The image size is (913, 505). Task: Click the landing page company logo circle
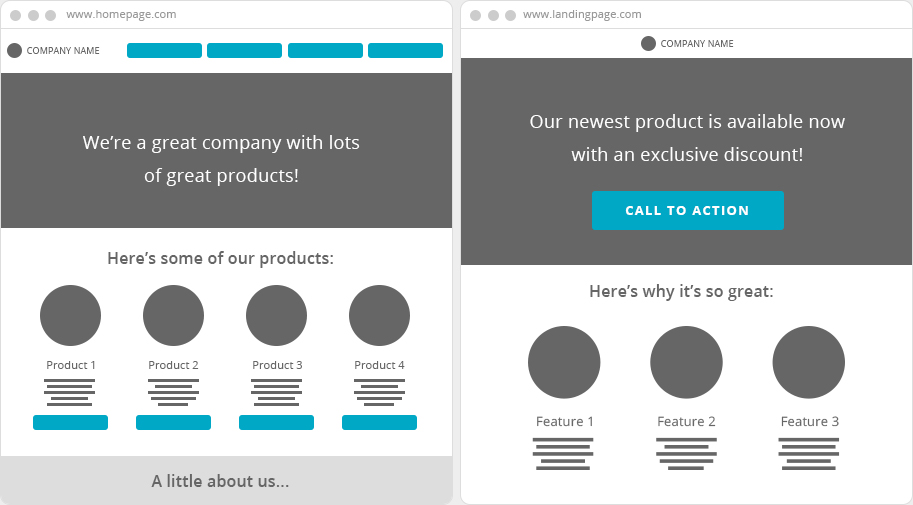(648, 44)
